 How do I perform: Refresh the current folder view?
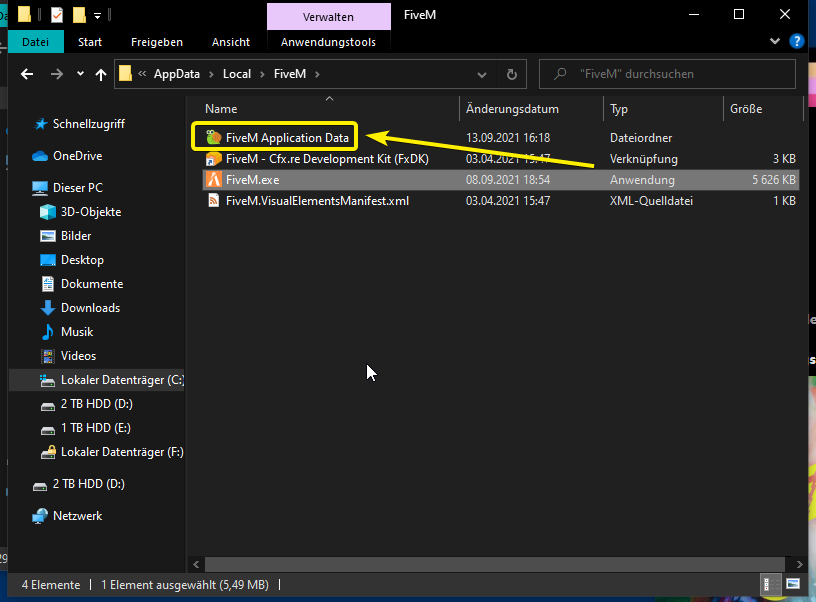point(512,74)
